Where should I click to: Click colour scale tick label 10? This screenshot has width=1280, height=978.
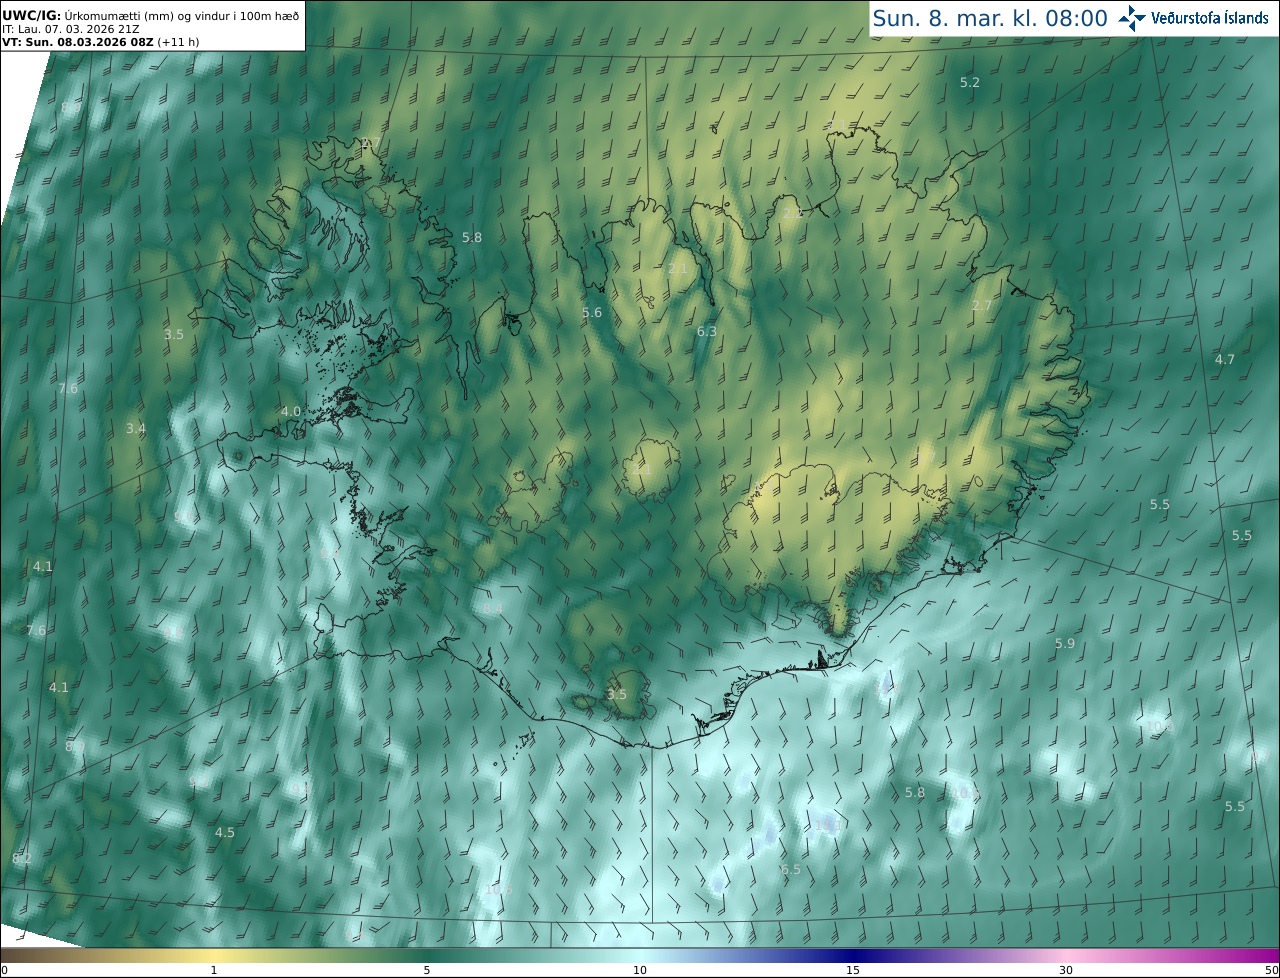coord(640,970)
